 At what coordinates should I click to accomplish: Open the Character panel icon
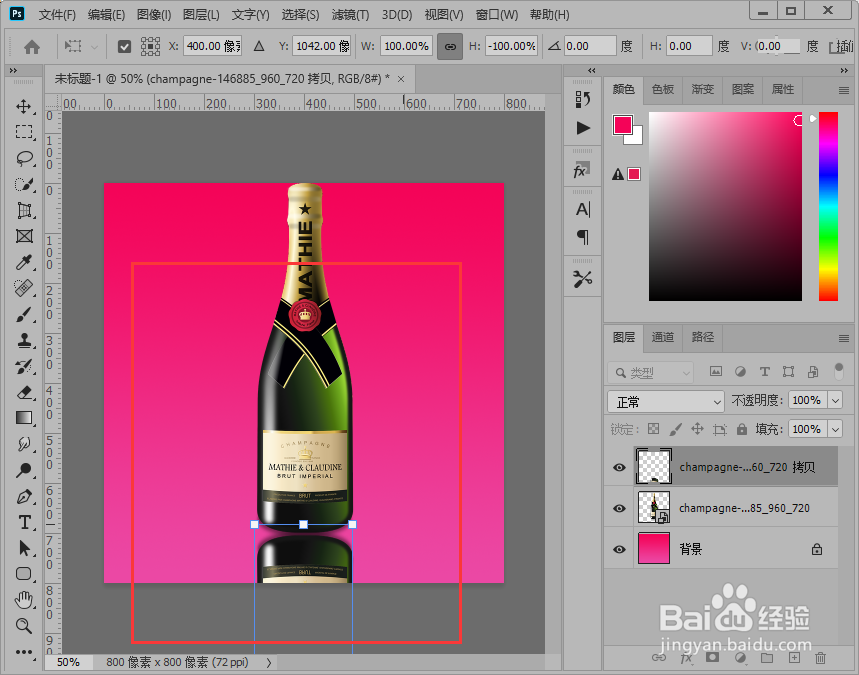coord(583,209)
